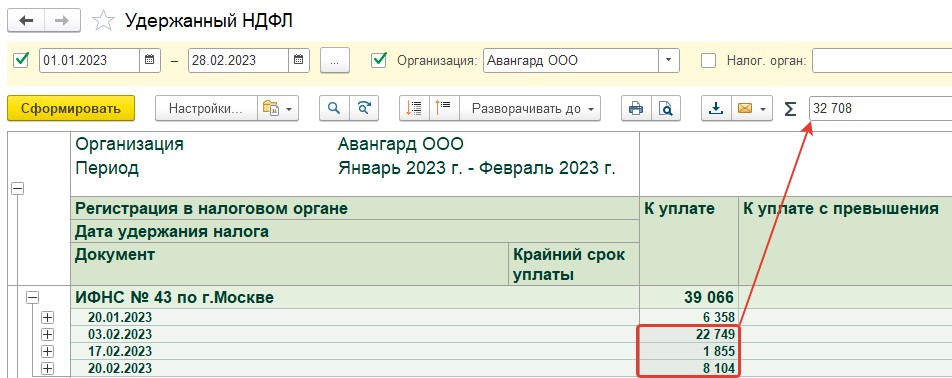Open the Авангард ООО organization dropdown
This screenshot has width=952, height=378.
668,60
